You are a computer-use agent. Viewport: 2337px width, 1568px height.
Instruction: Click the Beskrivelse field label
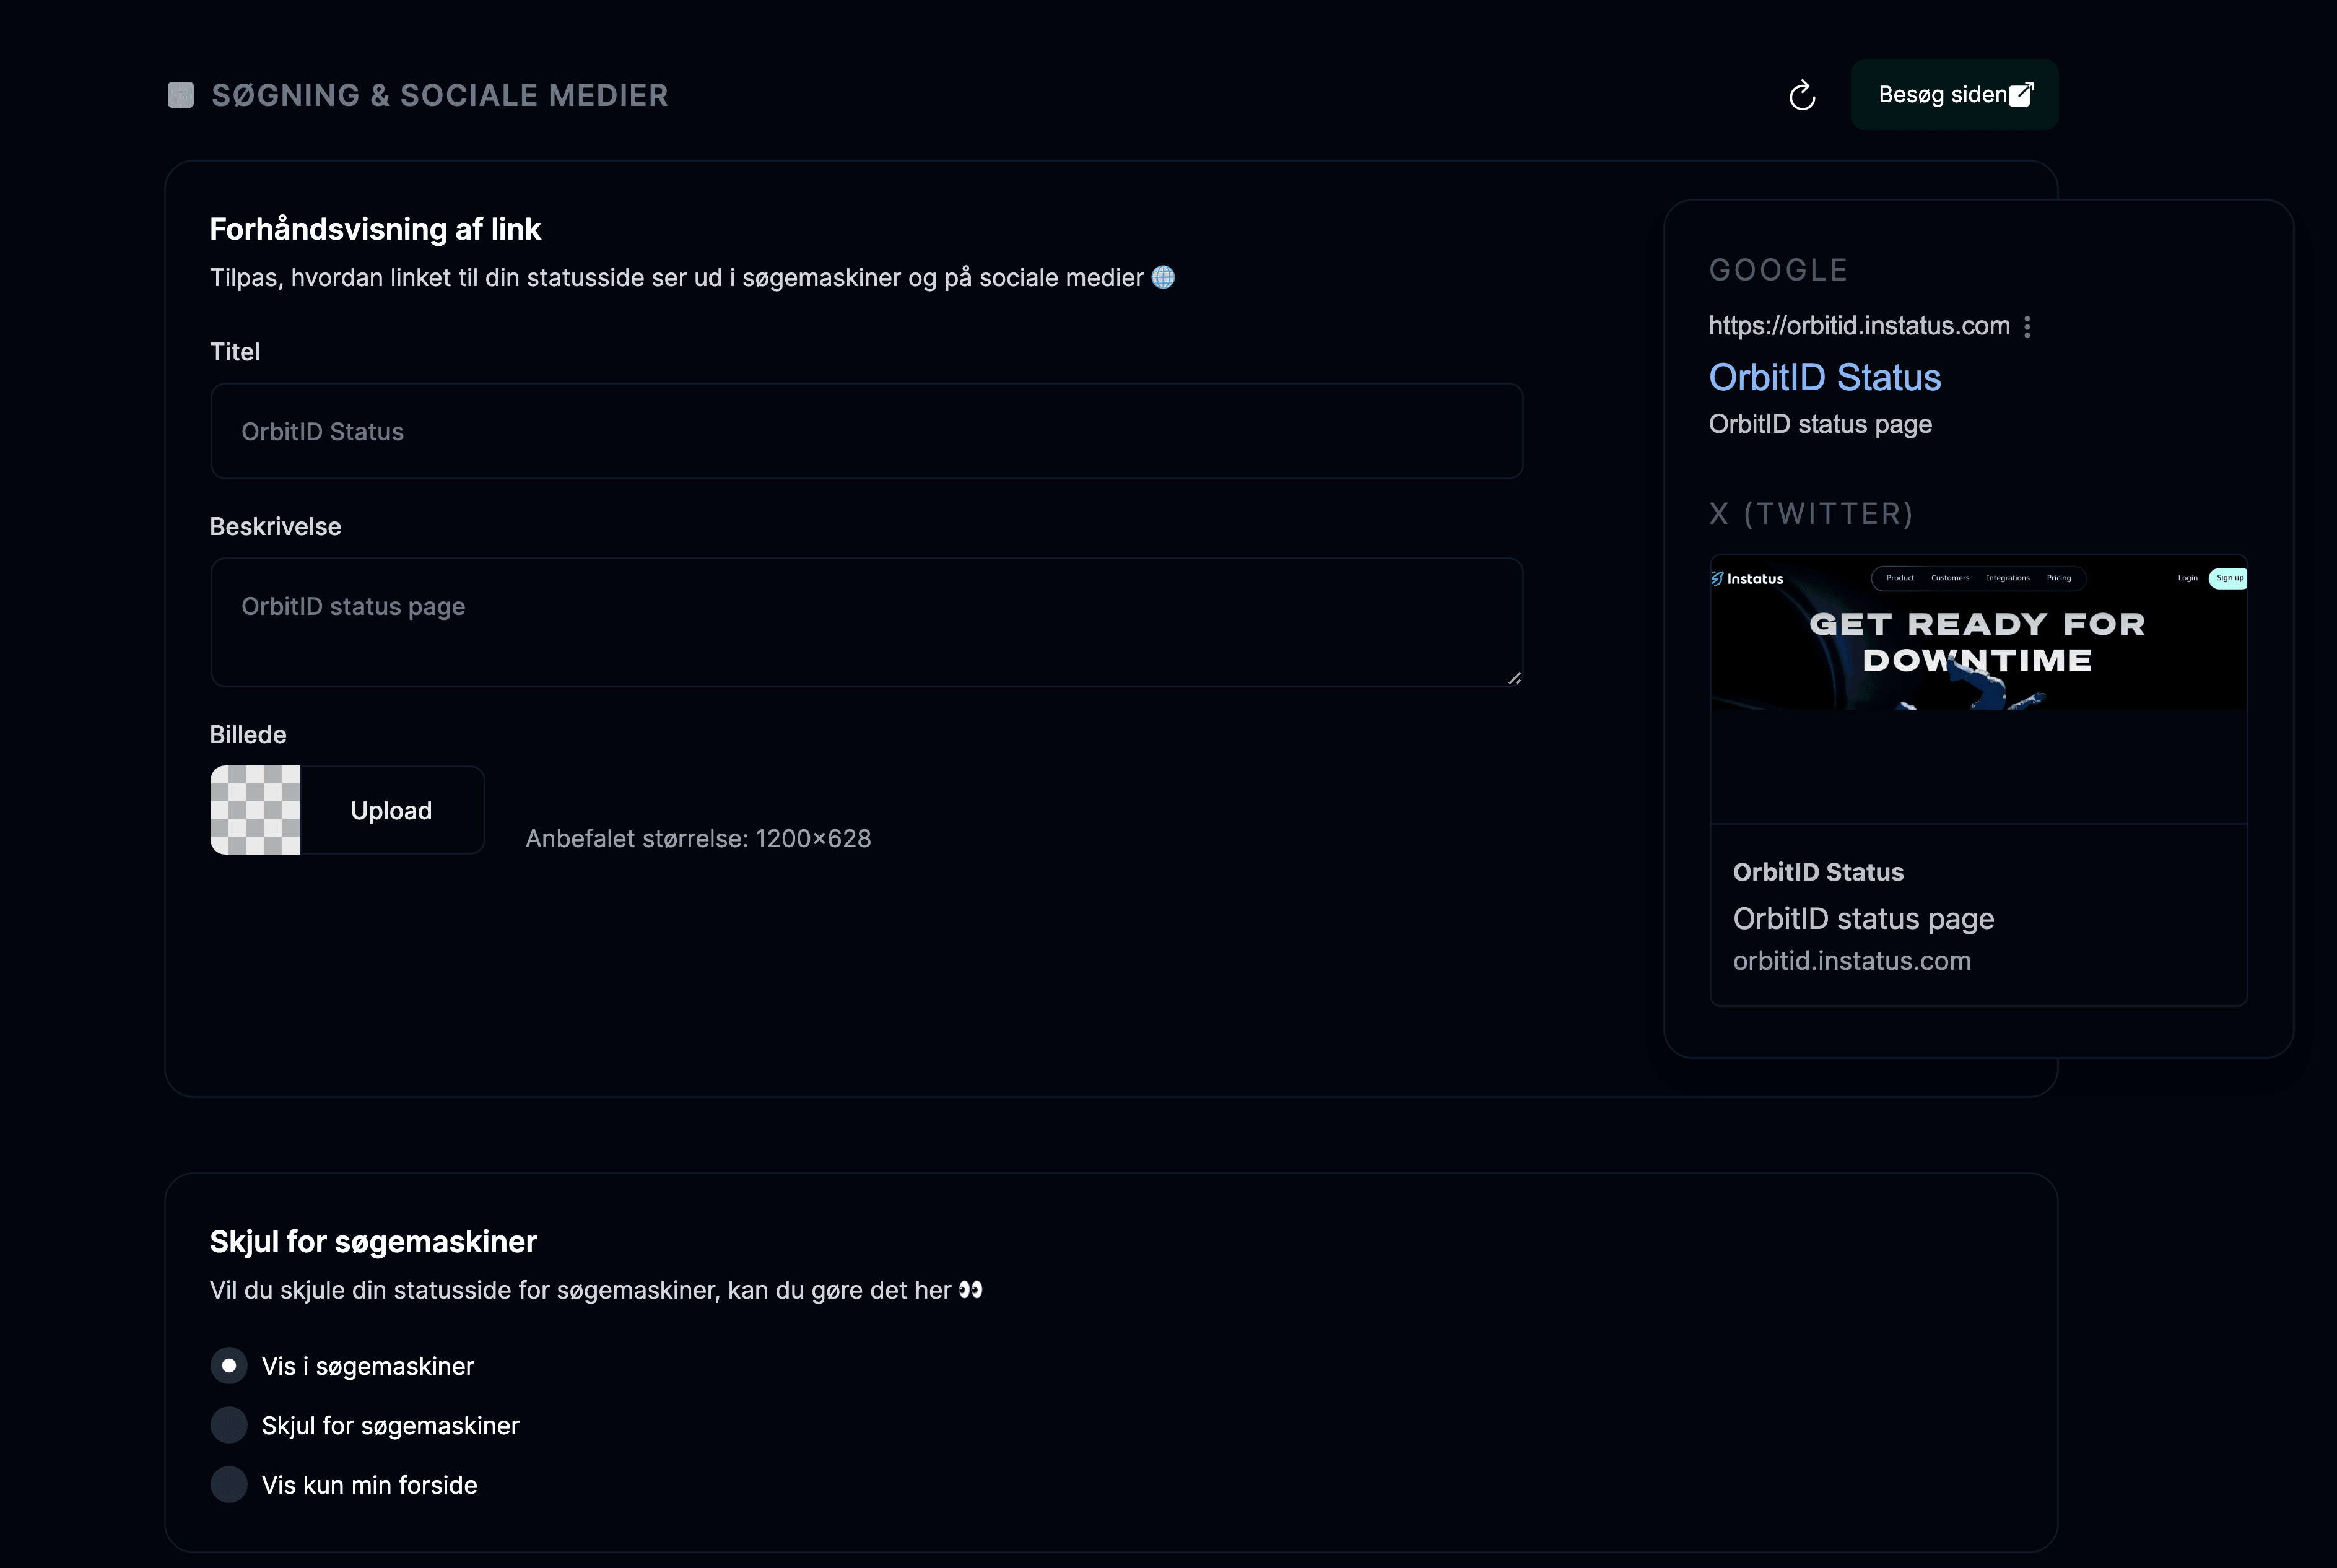[x=276, y=527]
